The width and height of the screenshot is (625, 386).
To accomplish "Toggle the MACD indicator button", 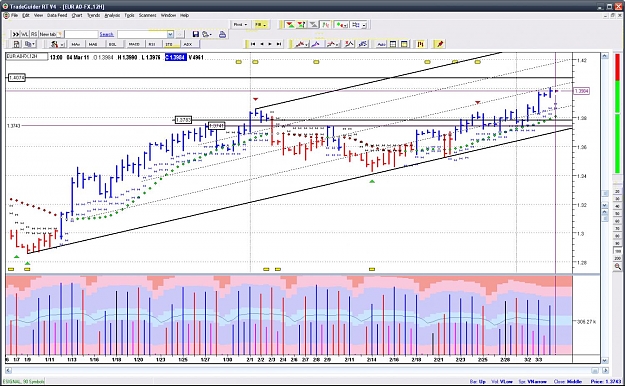I will tap(134, 44).
